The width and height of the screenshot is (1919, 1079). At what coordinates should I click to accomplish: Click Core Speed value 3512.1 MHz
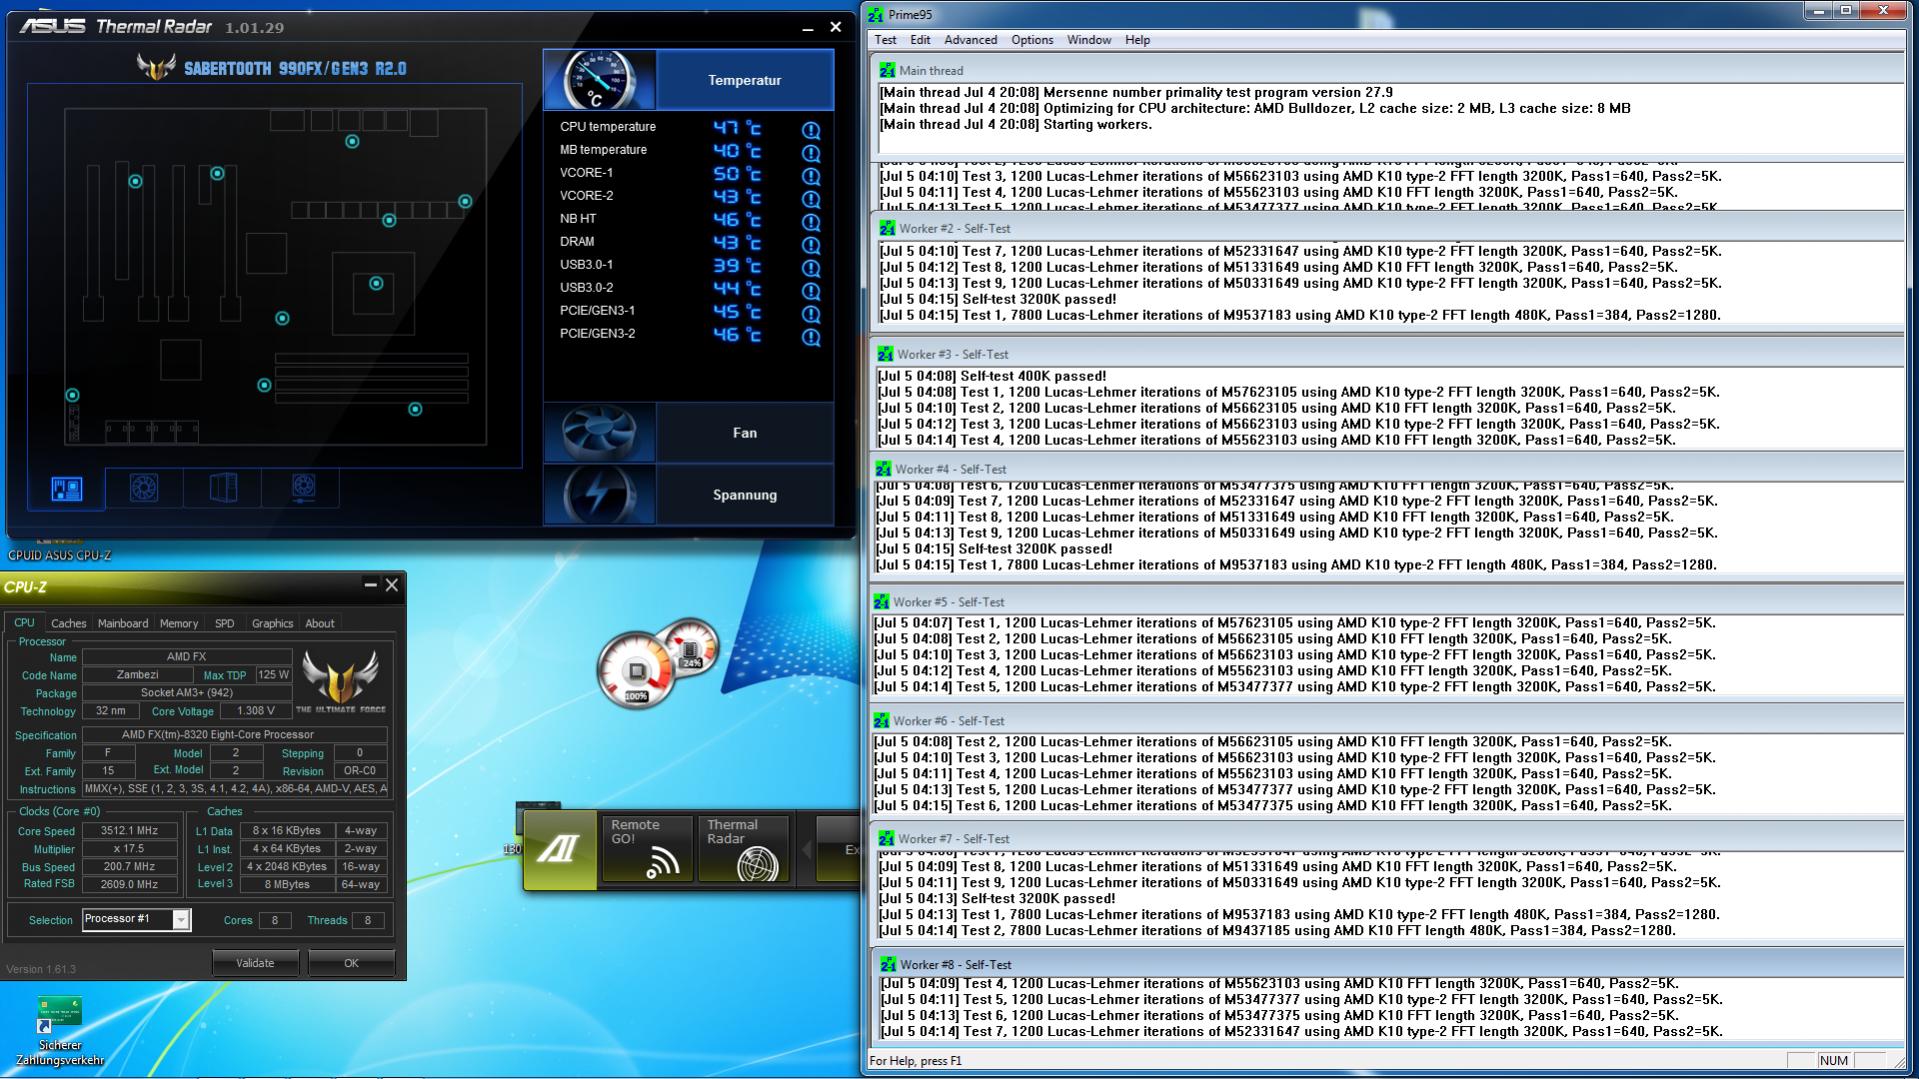pyautogui.click(x=130, y=831)
